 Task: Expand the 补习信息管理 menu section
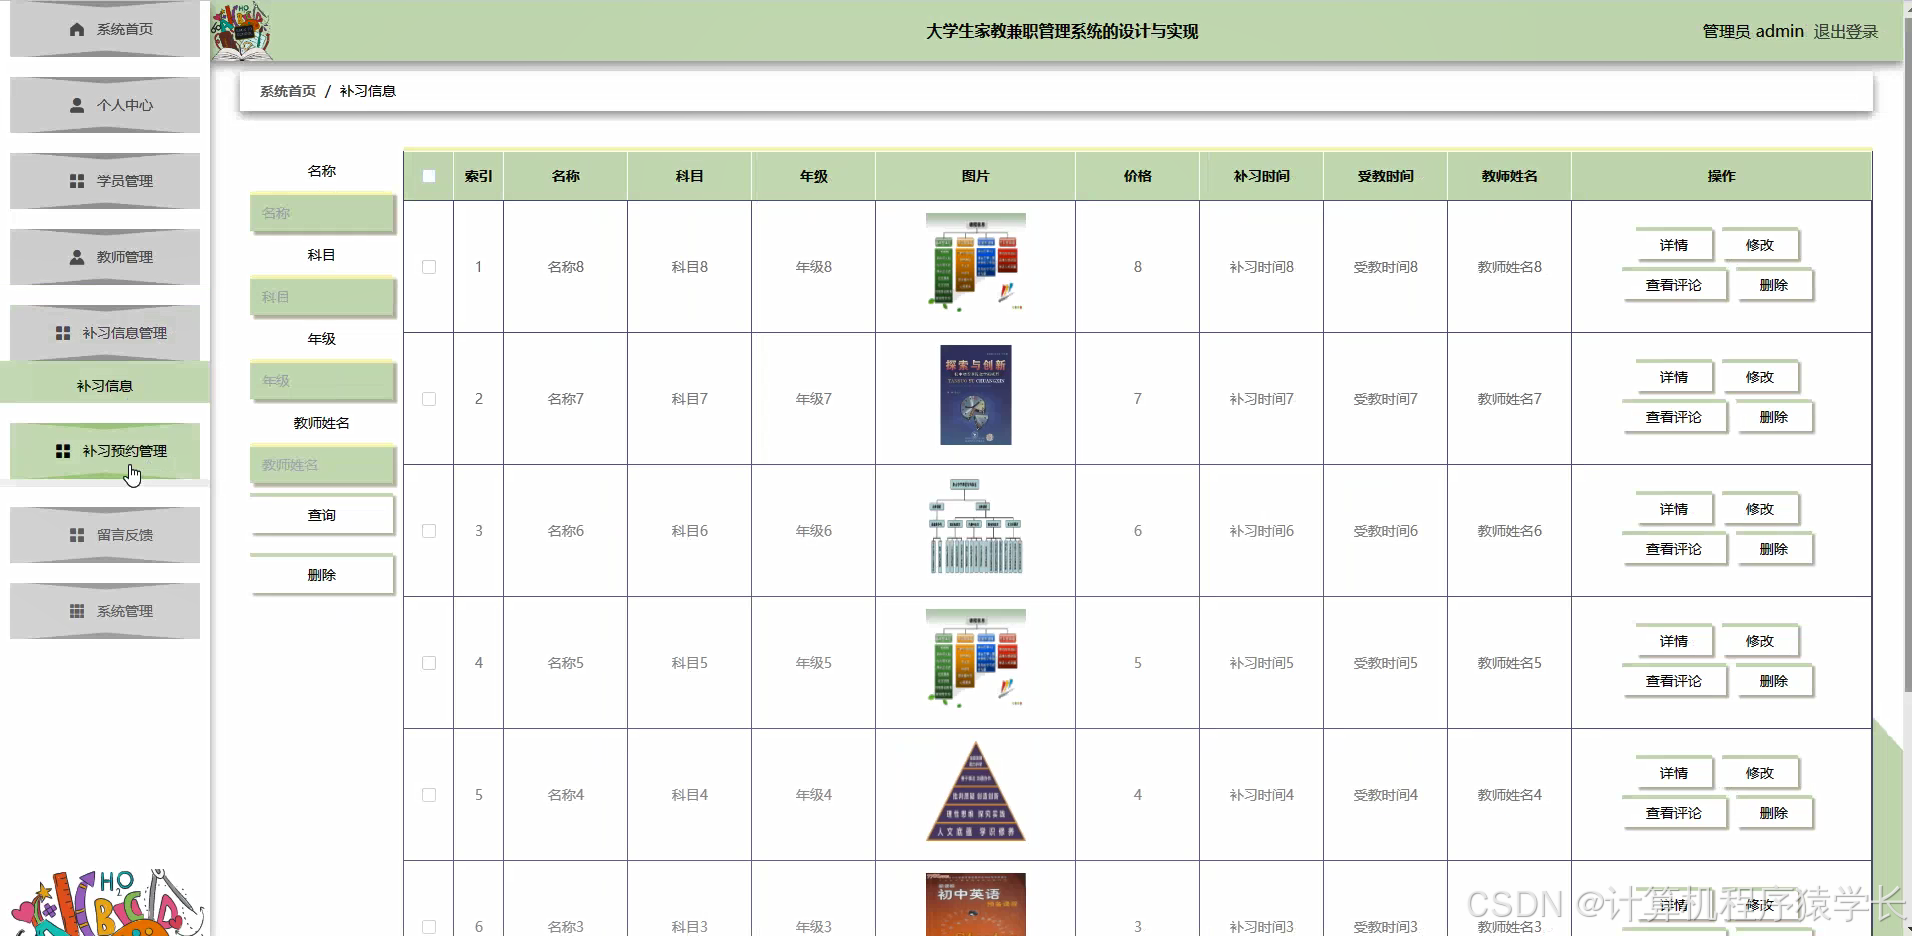125,333
